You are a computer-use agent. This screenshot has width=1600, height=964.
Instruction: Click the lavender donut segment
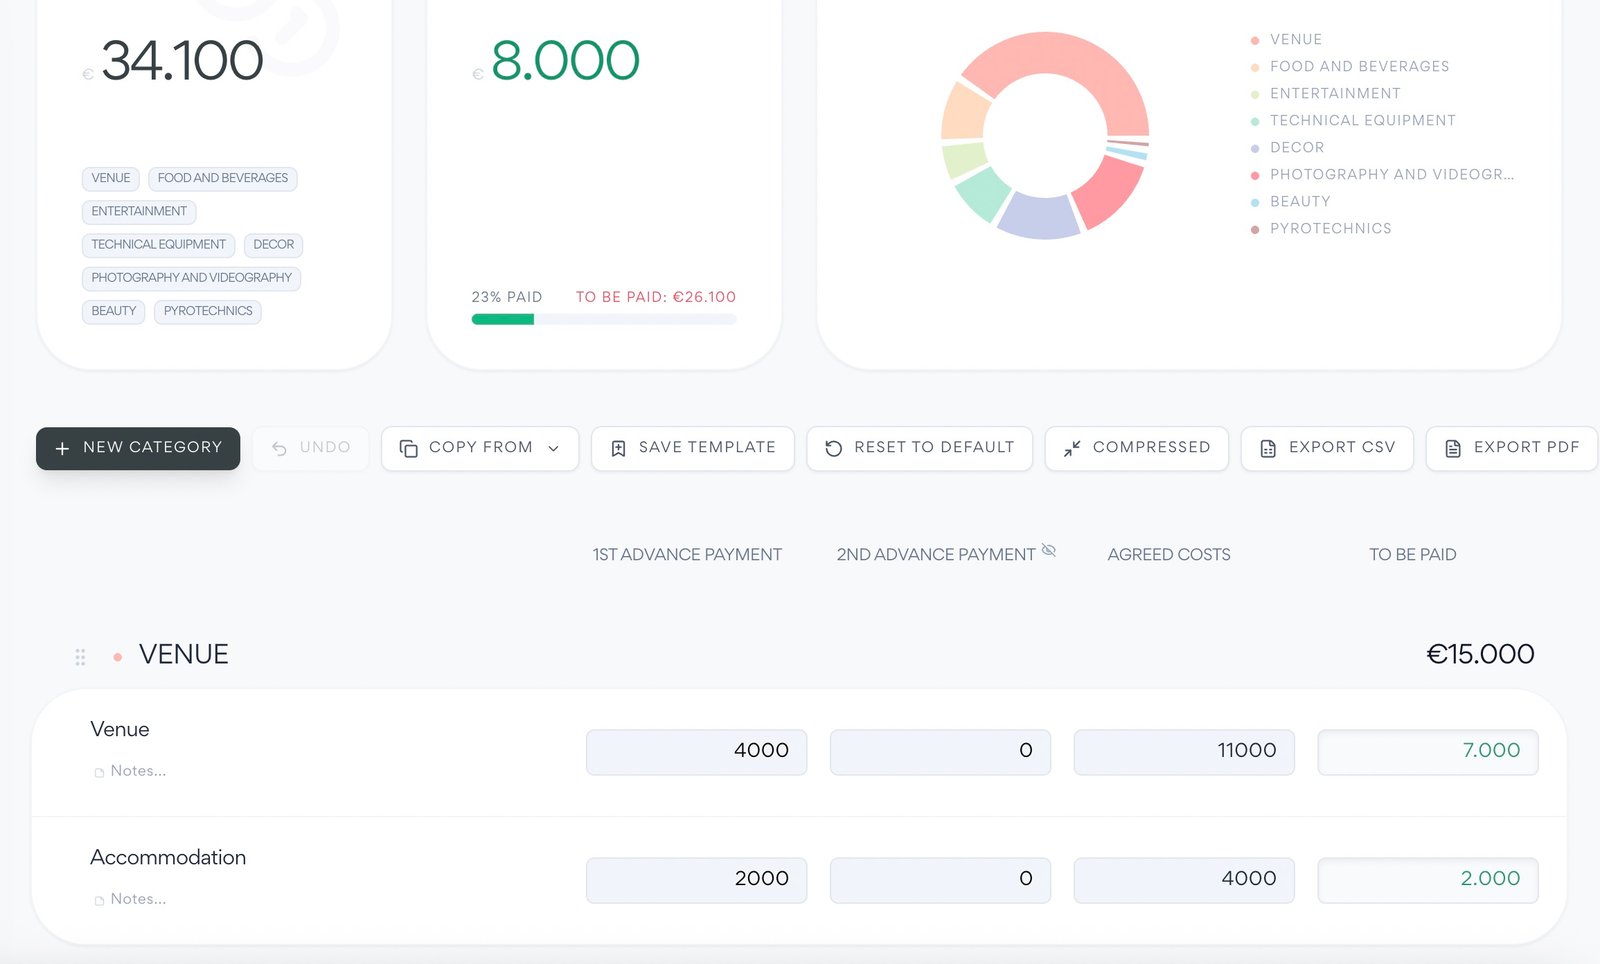pos(1040,217)
